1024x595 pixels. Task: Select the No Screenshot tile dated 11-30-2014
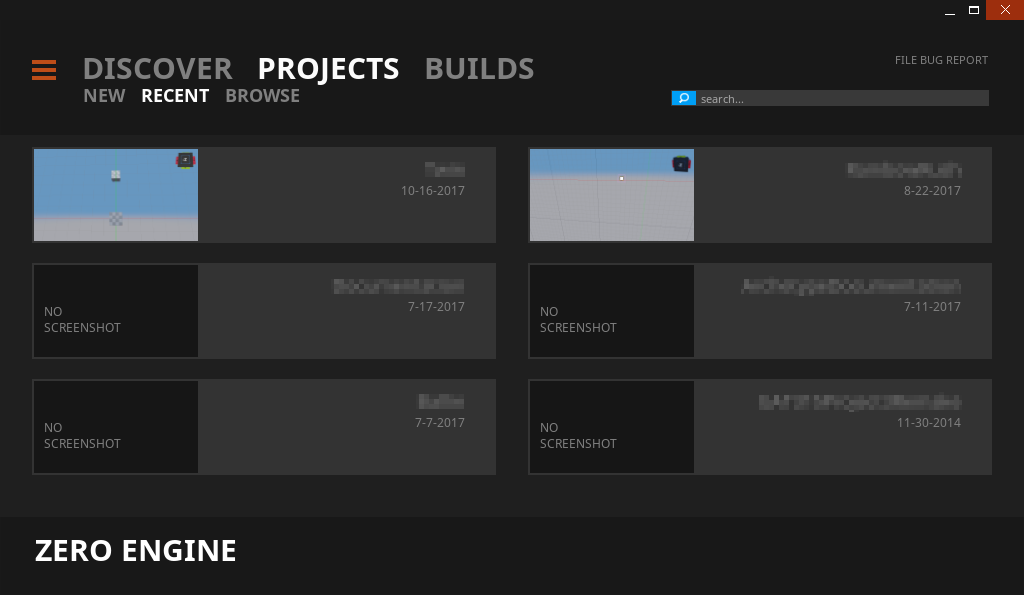coord(612,427)
